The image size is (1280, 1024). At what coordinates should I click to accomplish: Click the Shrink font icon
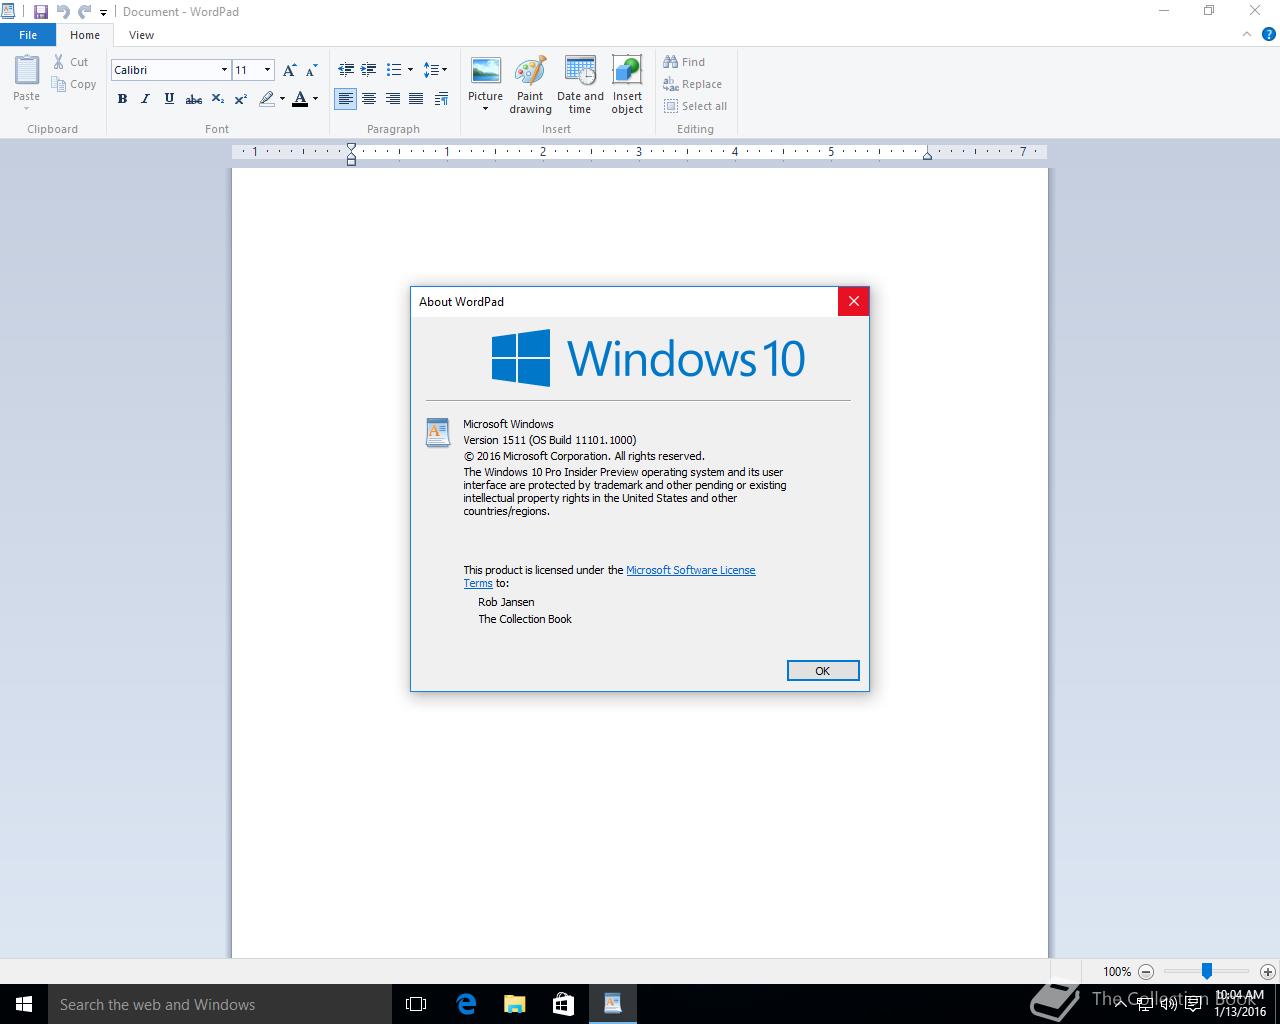click(x=311, y=70)
